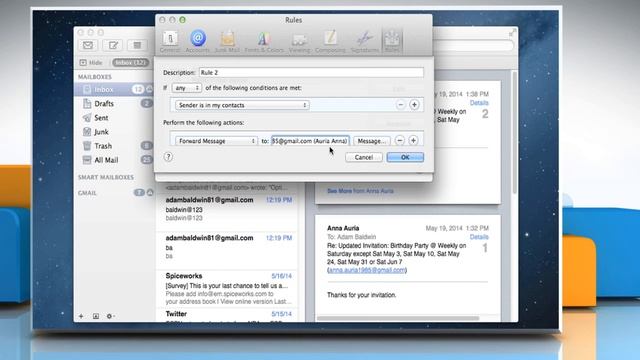Open the Junk Mail preferences tab
Viewport: 640px width, 360px height.
tap(227, 41)
